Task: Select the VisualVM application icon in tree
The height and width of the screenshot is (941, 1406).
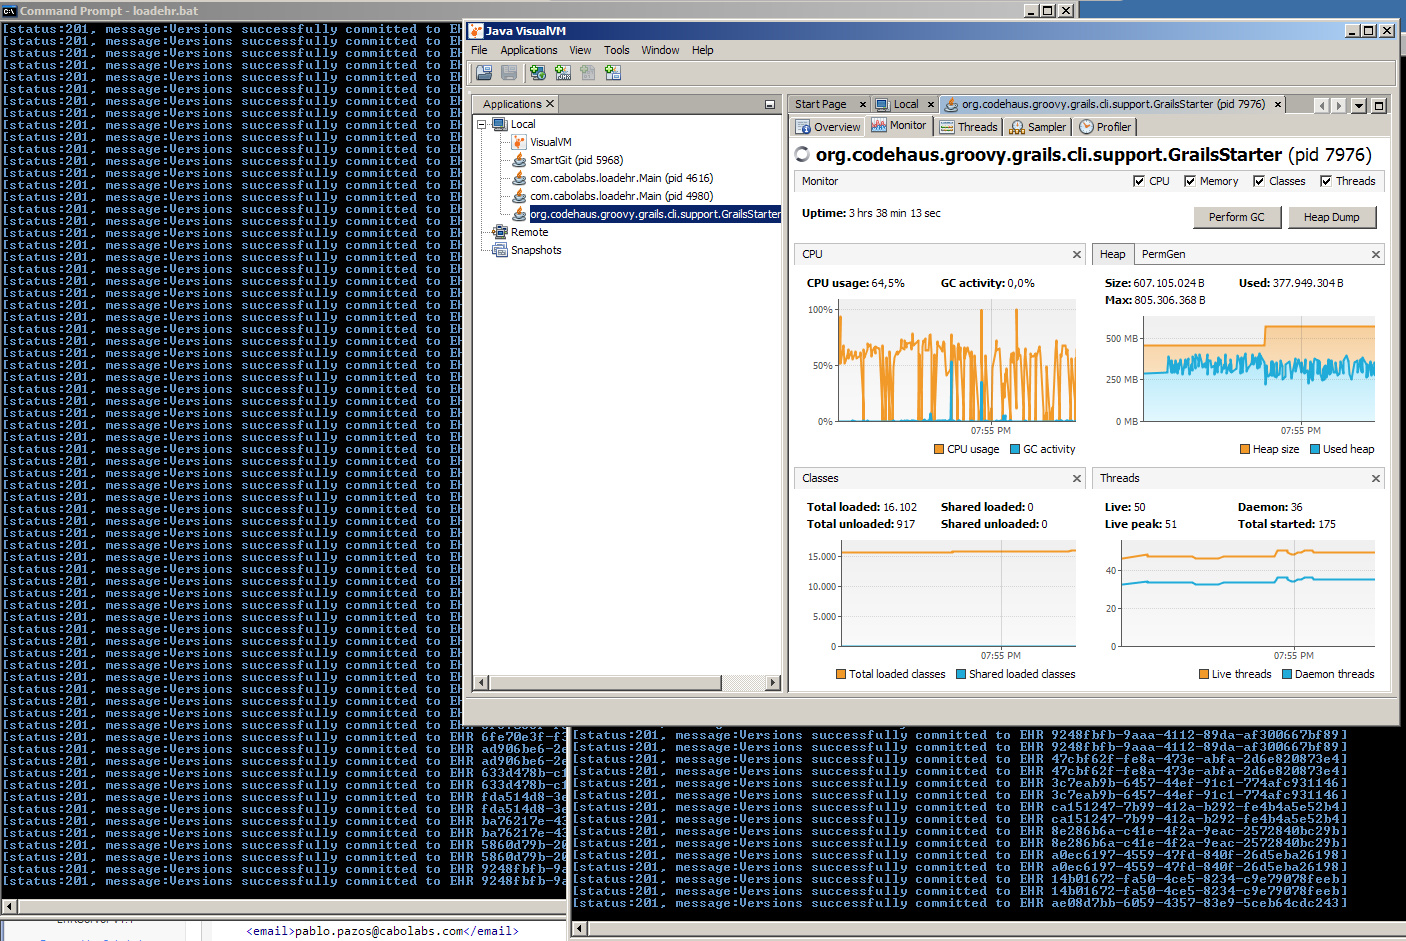Action: pyautogui.click(x=519, y=142)
